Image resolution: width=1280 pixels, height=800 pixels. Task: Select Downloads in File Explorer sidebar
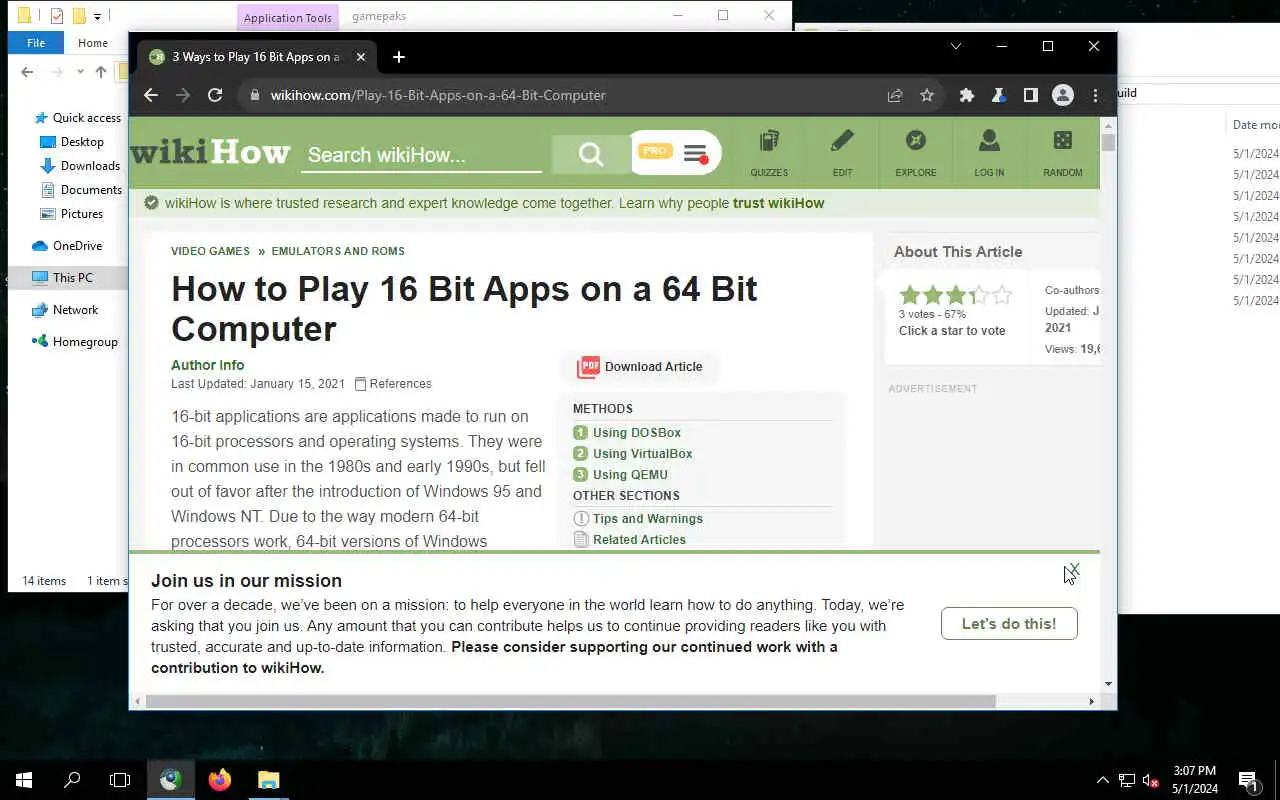coord(90,166)
